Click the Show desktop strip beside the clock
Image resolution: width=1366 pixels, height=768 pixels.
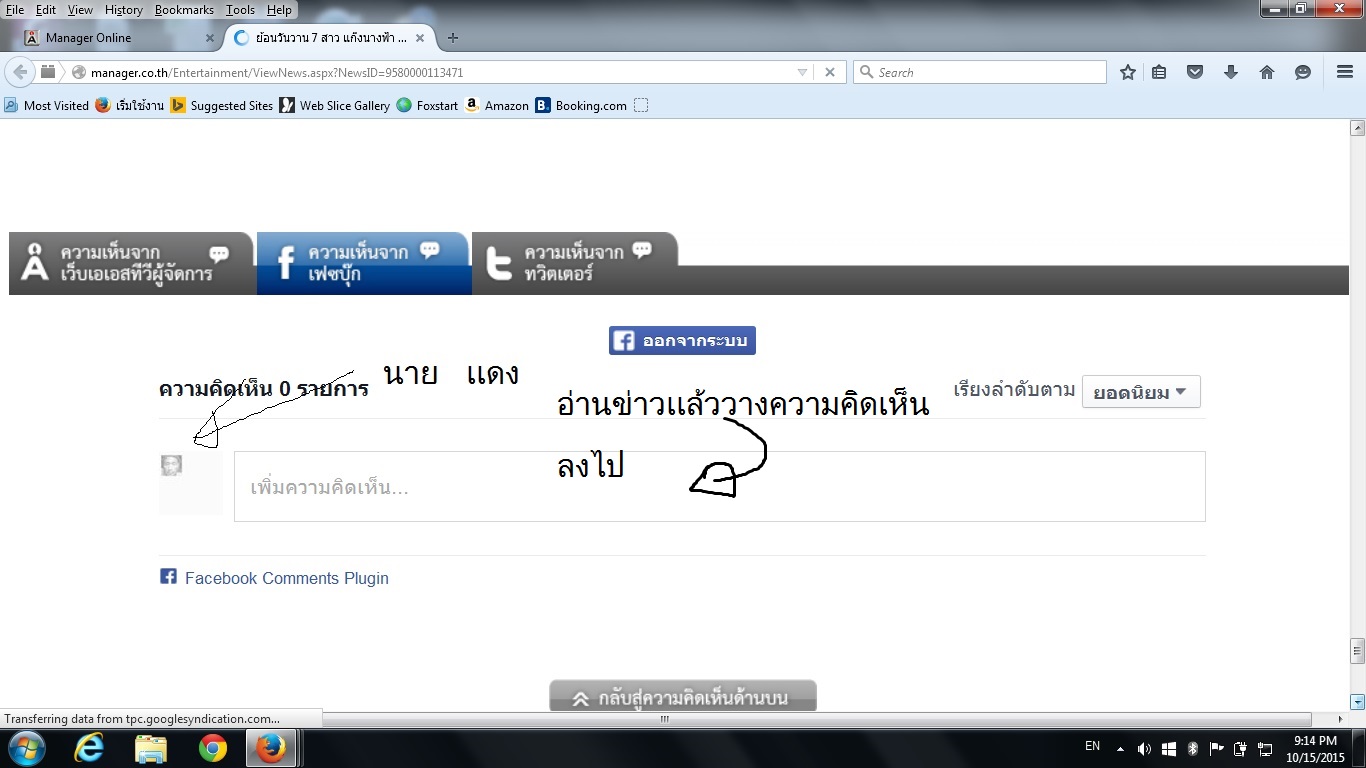[1359, 748]
